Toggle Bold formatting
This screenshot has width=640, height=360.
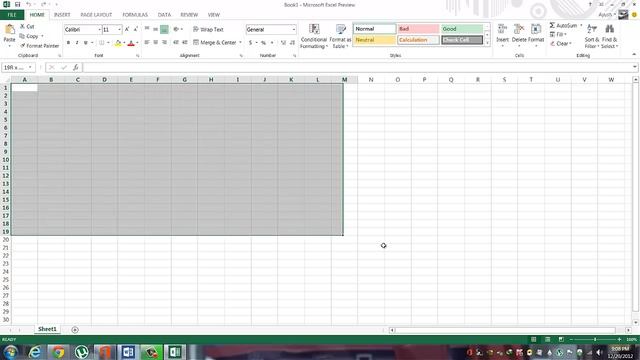pos(68,42)
